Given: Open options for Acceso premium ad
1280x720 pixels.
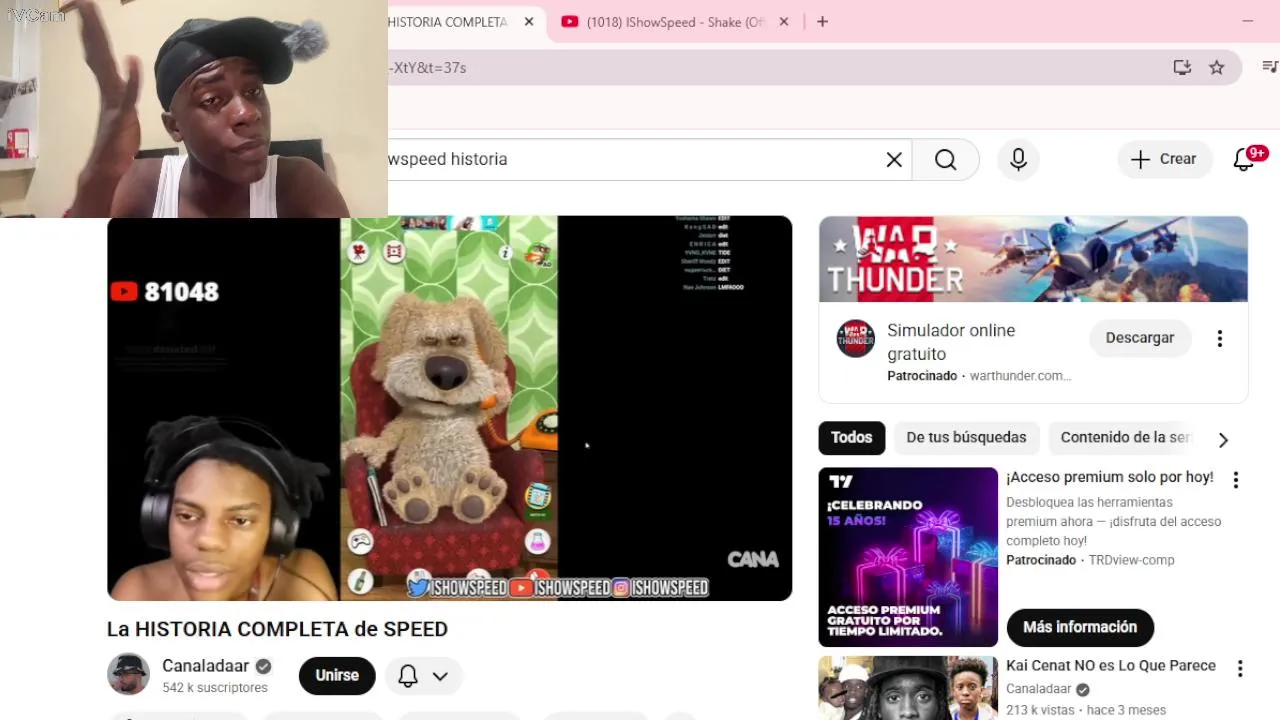Looking at the screenshot, I should [1235, 480].
